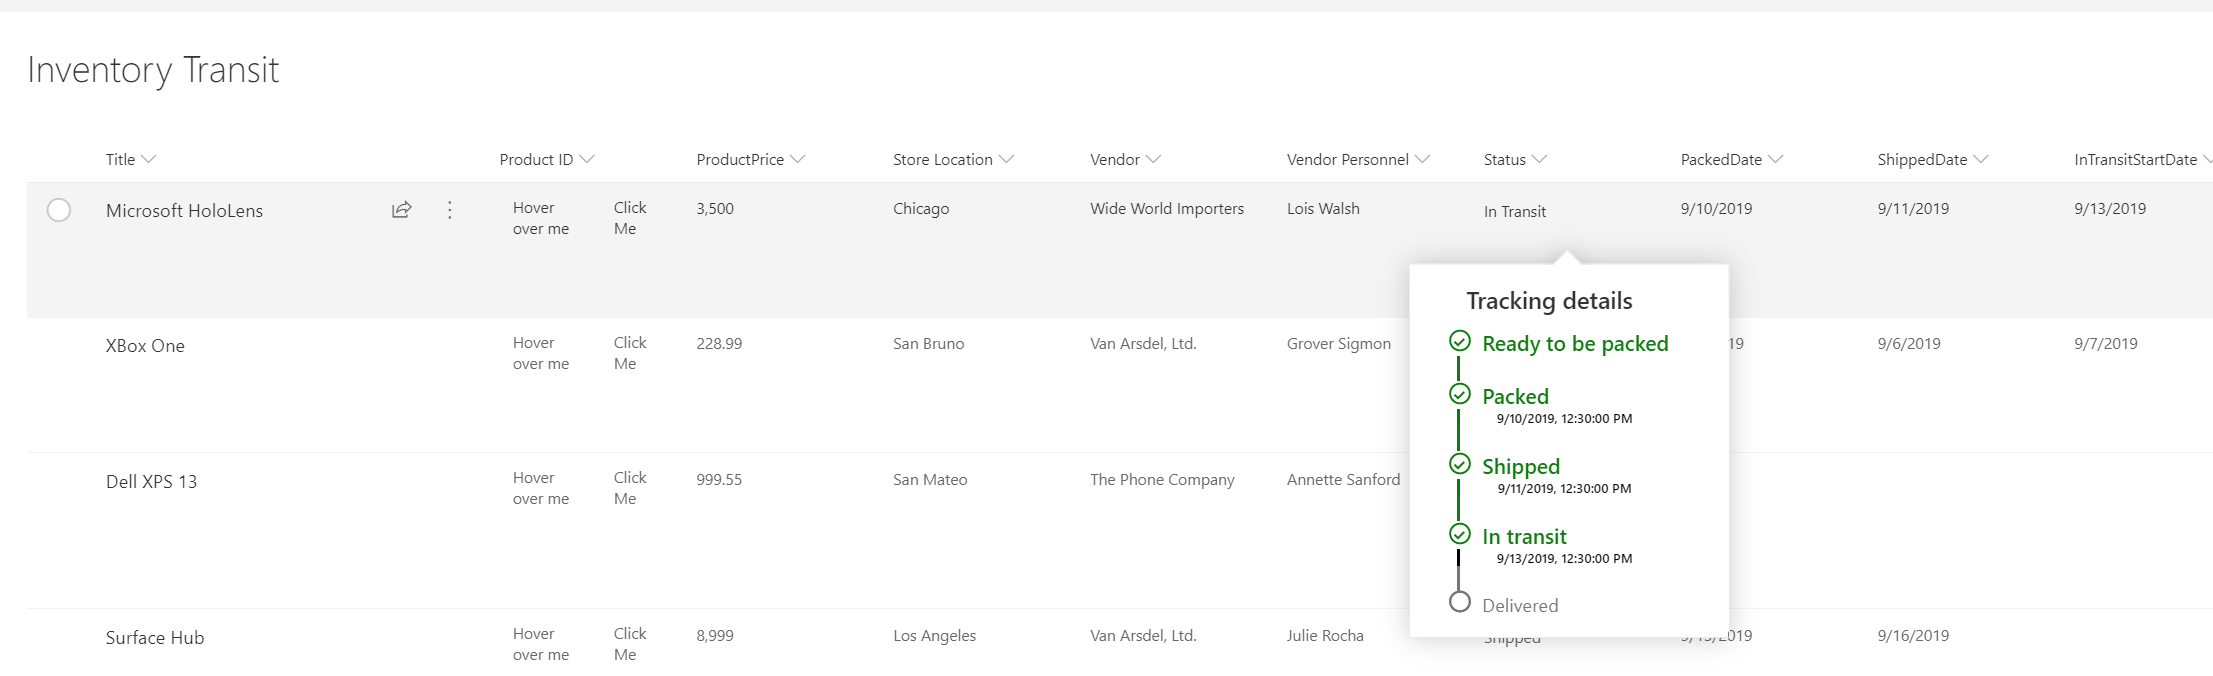2213x676 pixels.
Task: Click the Chicago store location
Action: point(921,208)
